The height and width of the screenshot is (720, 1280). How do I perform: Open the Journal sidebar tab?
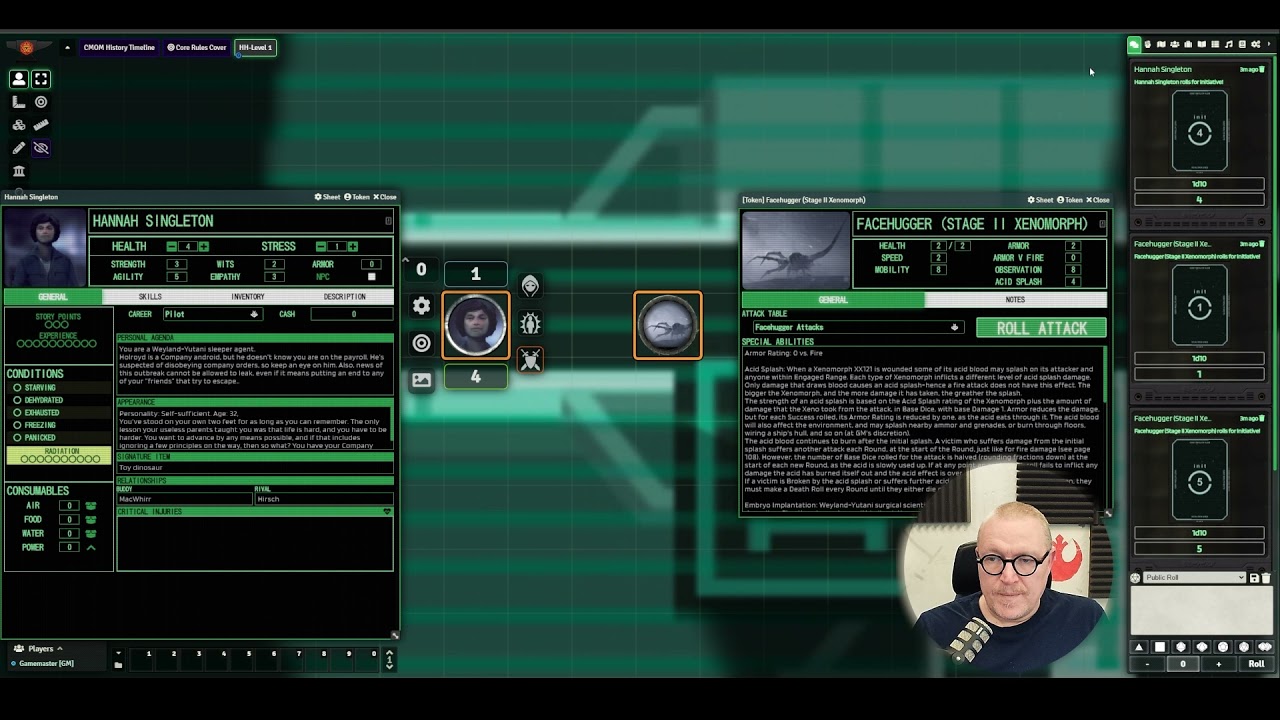pos(1201,44)
